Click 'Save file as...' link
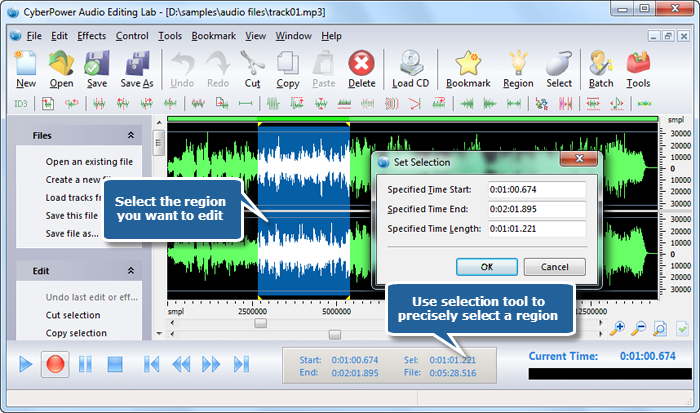 point(72,234)
